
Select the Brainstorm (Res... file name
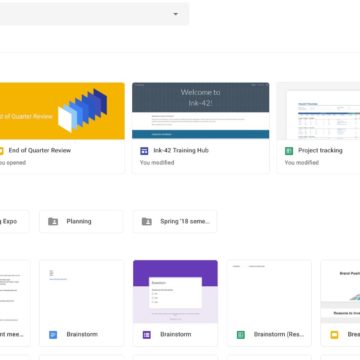point(279,334)
